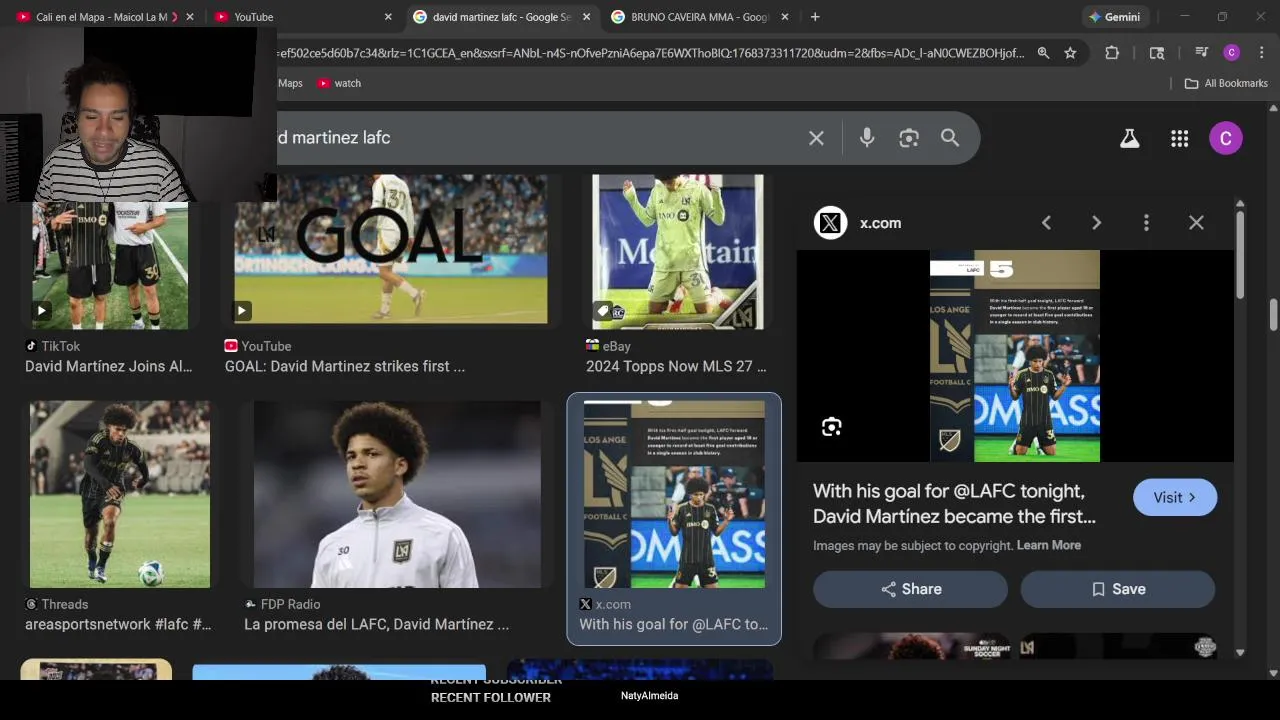Open the selected x.com image result
This screenshot has width=1280, height=720.
(674, 494)
